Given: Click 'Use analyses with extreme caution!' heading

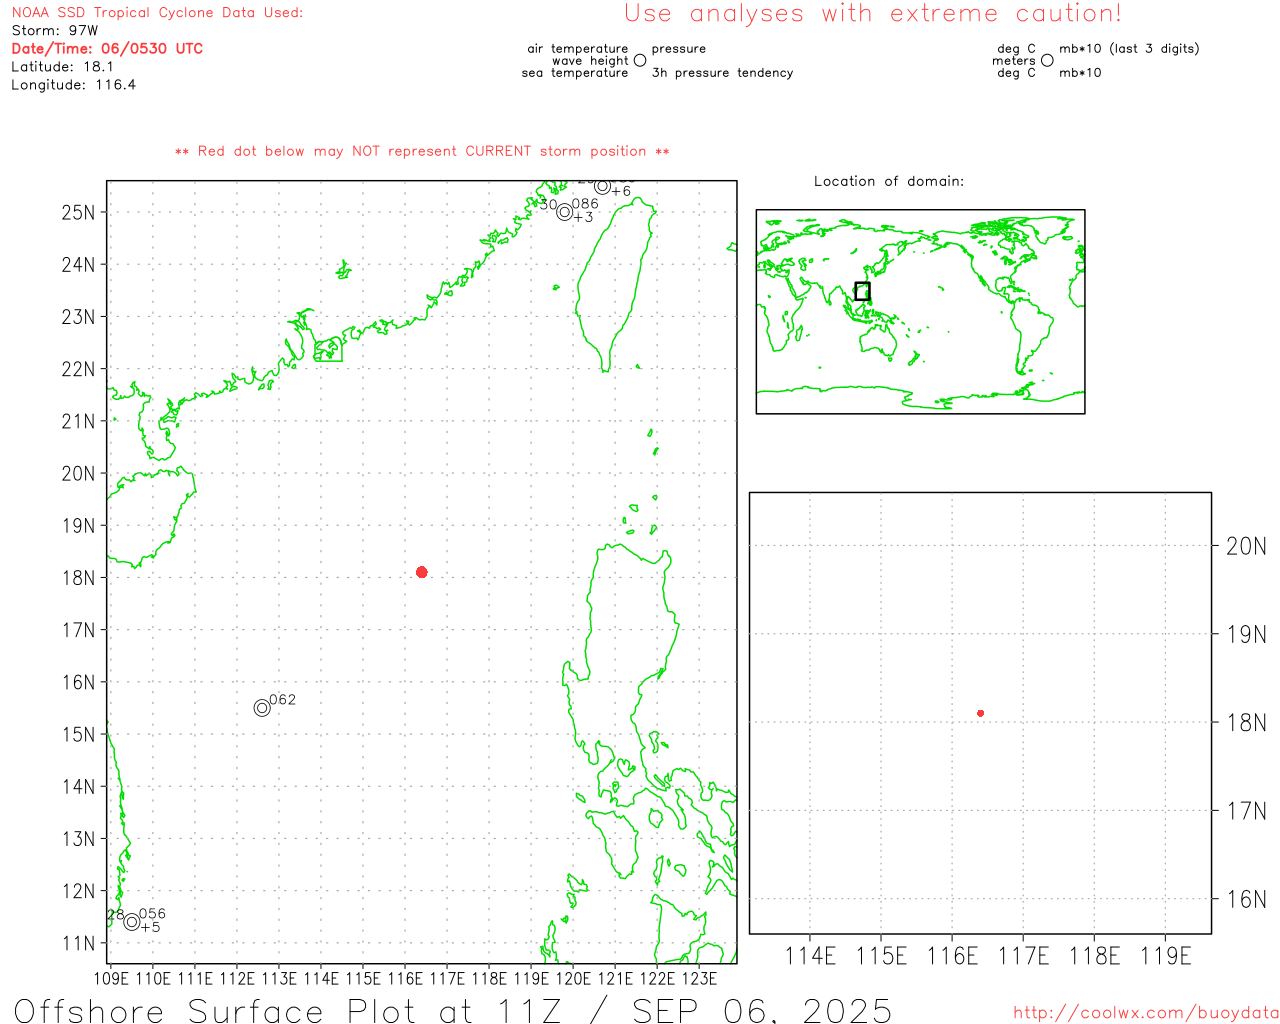Looking at the screenshot, I should pos(873,14).
